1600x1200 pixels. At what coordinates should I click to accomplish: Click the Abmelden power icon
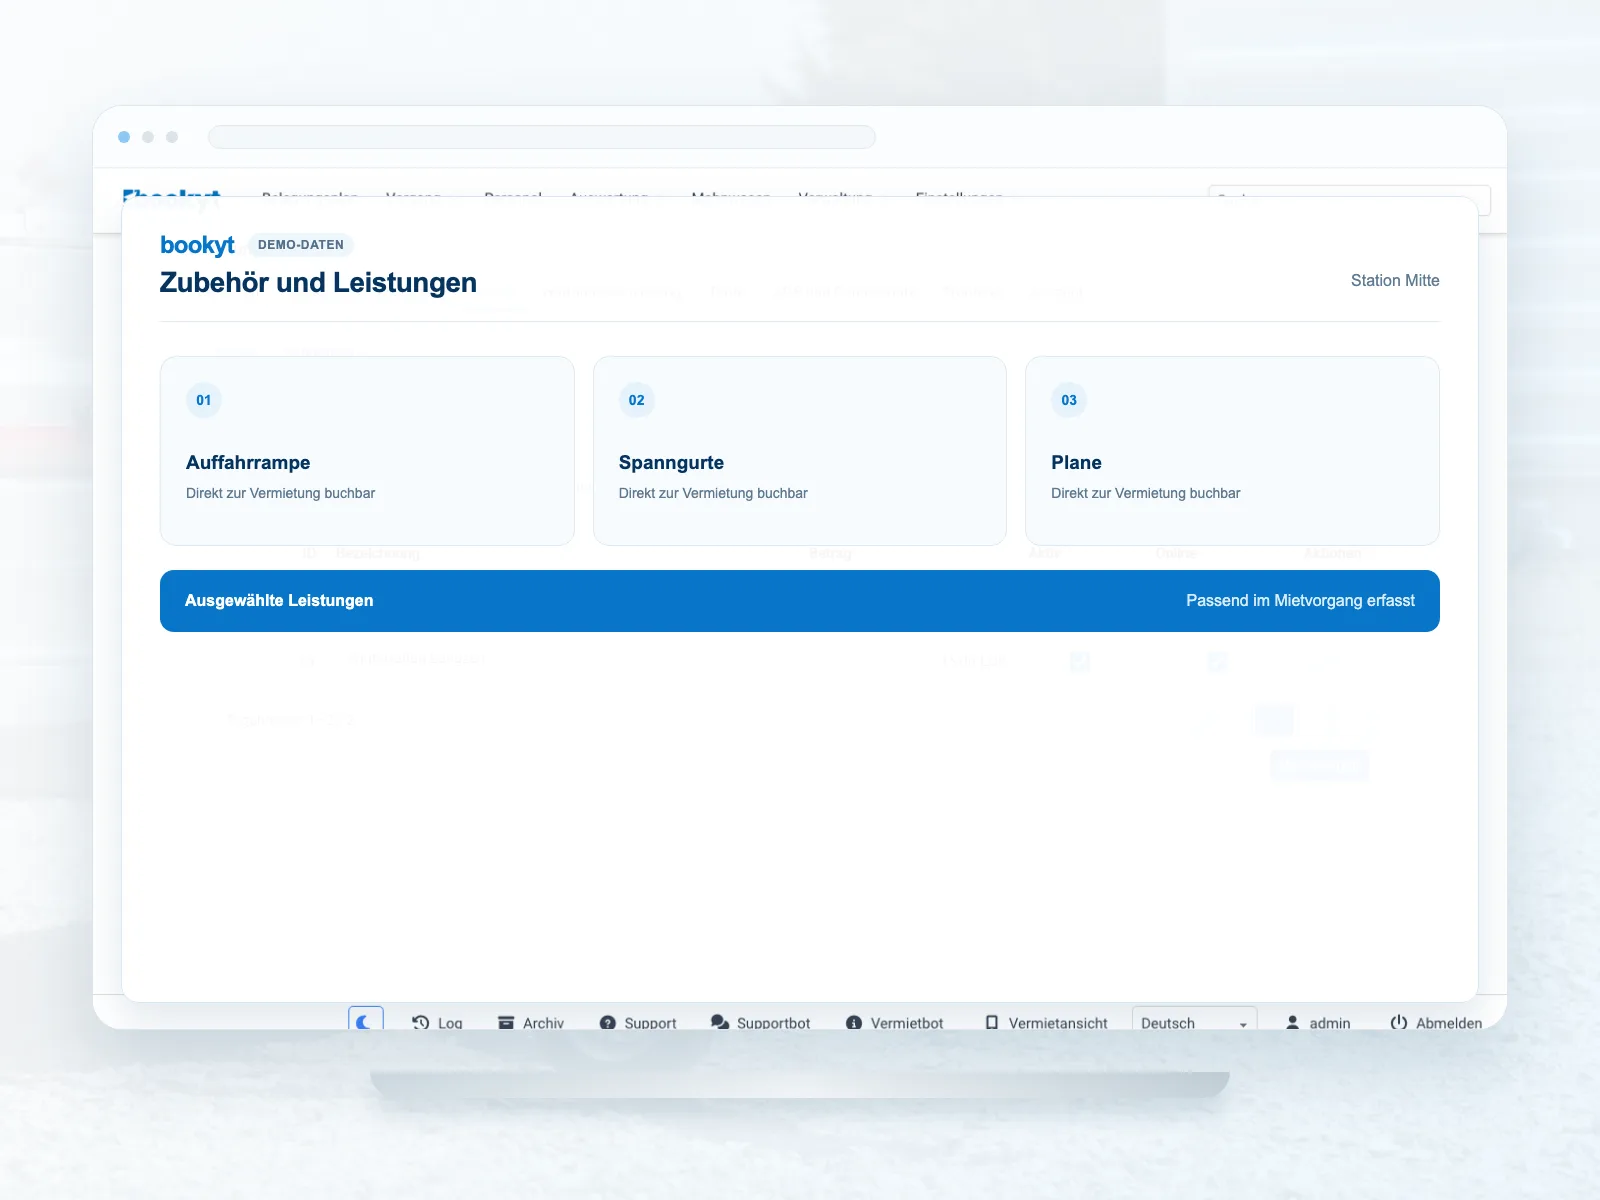(1398, 1022)
